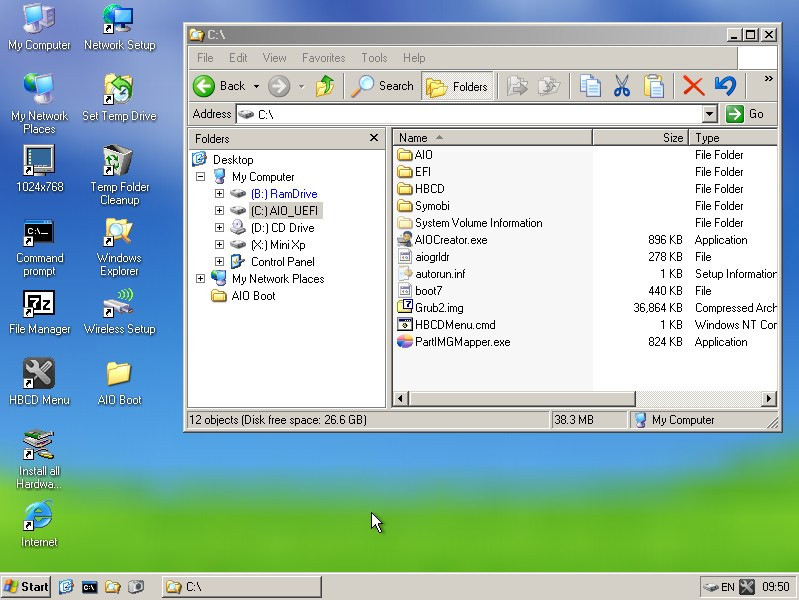Click the Forward navigation arrow
This screenshot has height=600, width=799.
click(x=279, y=86)
